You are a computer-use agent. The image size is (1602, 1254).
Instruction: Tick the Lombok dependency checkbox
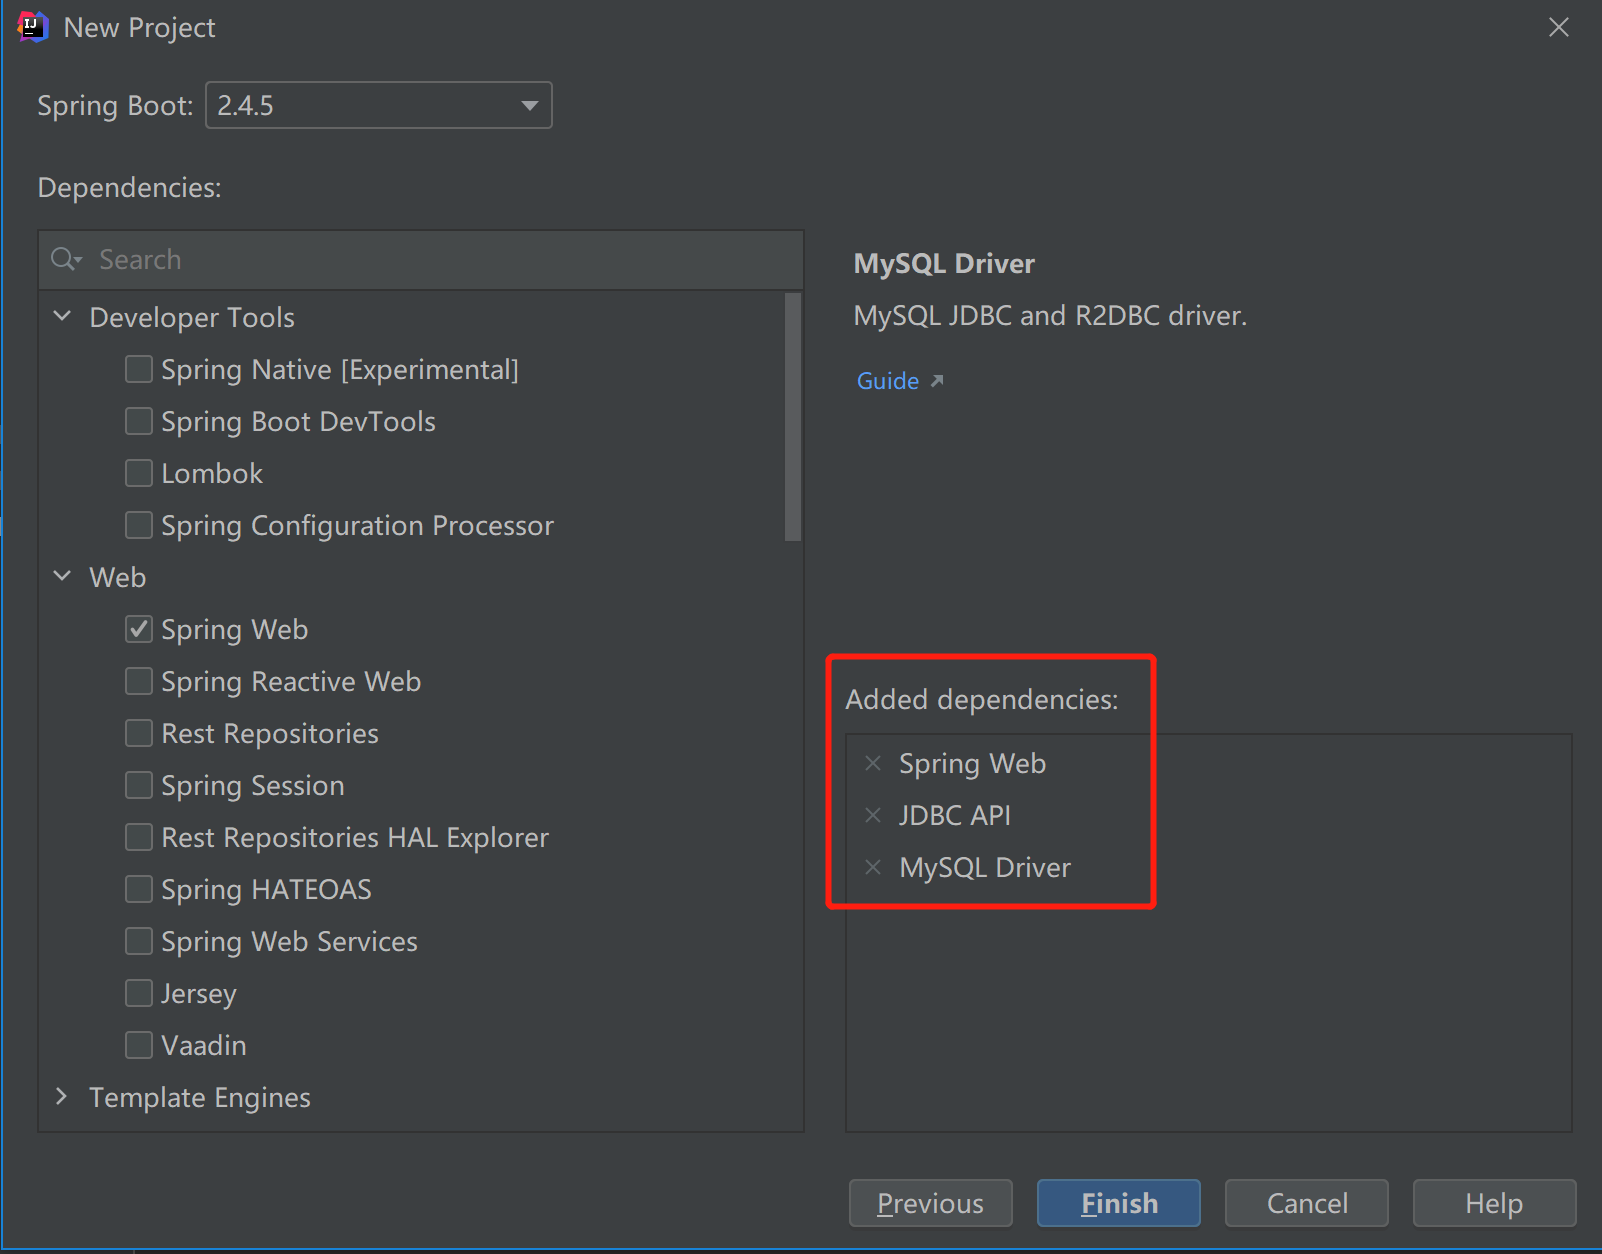click(x=139, y=474)
